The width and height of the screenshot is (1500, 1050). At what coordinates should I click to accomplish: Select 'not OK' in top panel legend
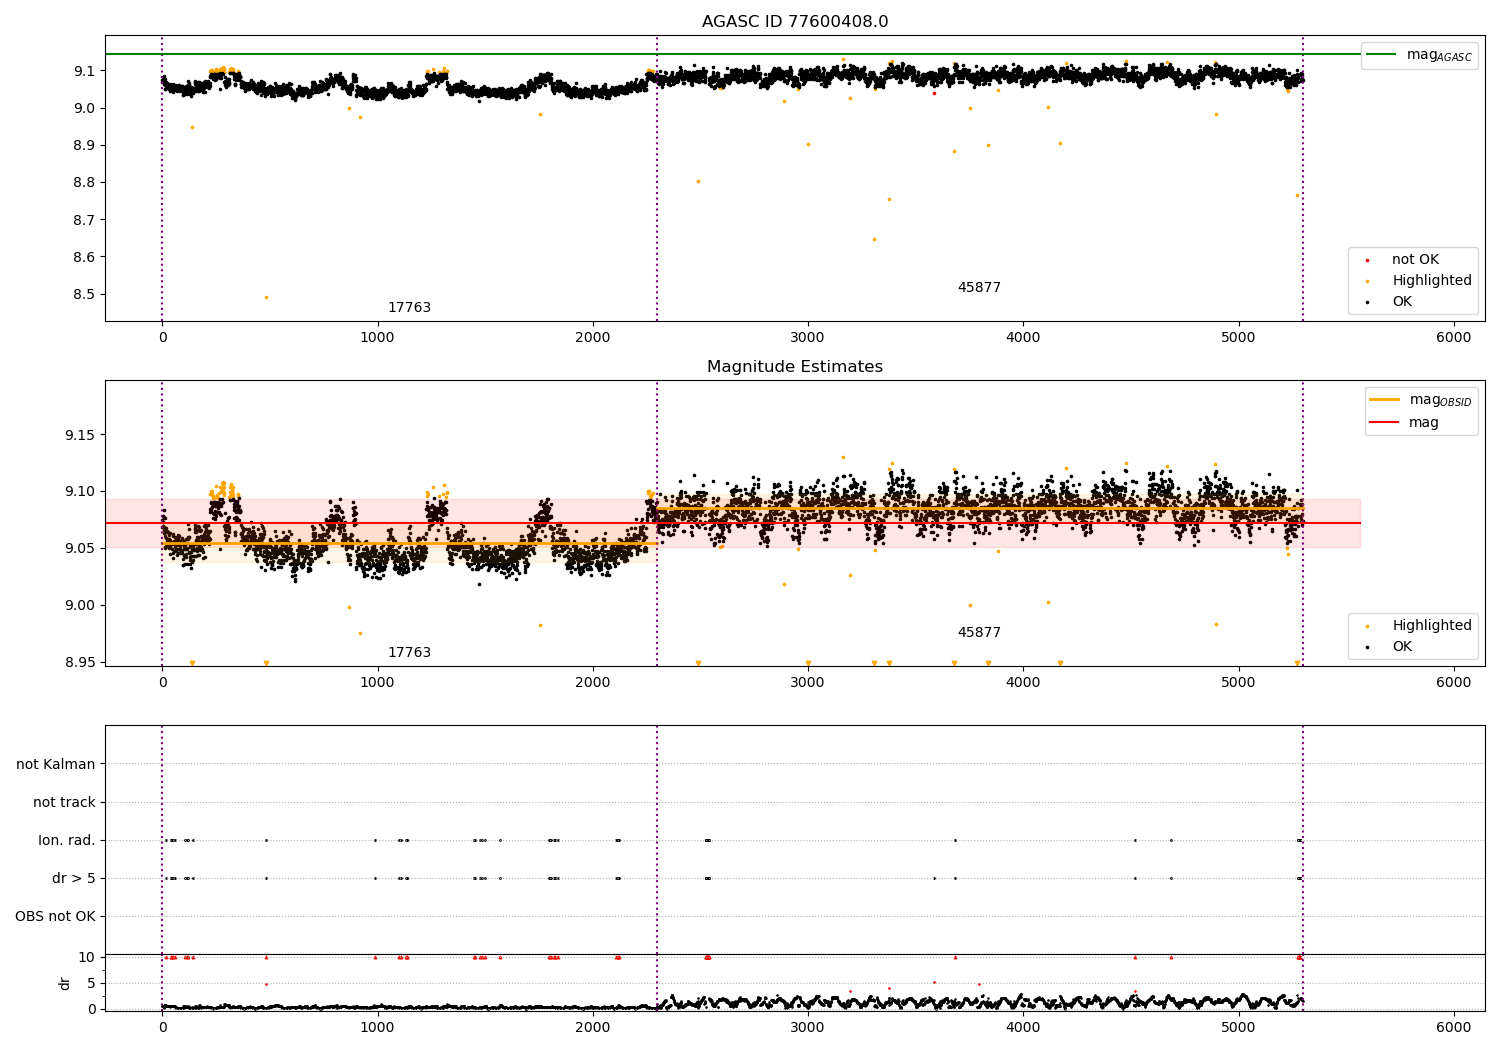tap(1415, 260)
